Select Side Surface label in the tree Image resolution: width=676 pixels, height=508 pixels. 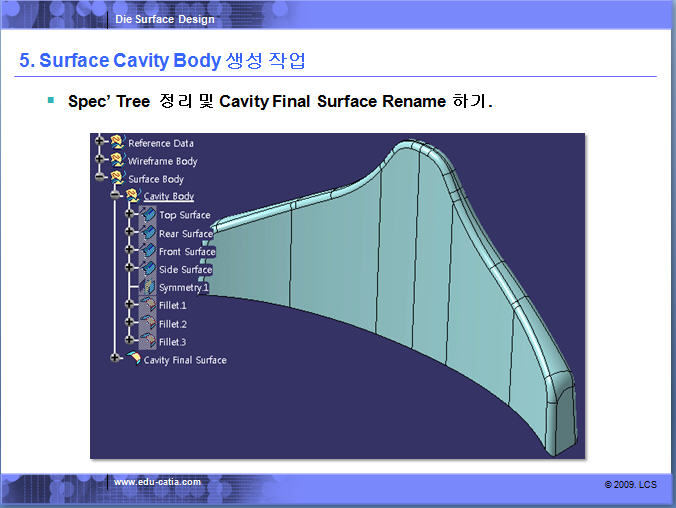185,270
